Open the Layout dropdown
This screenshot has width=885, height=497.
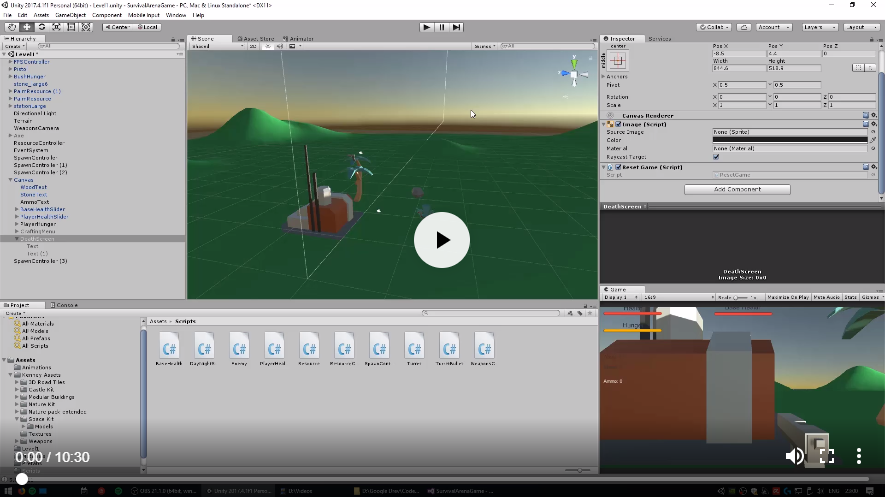tap(861, 27)
